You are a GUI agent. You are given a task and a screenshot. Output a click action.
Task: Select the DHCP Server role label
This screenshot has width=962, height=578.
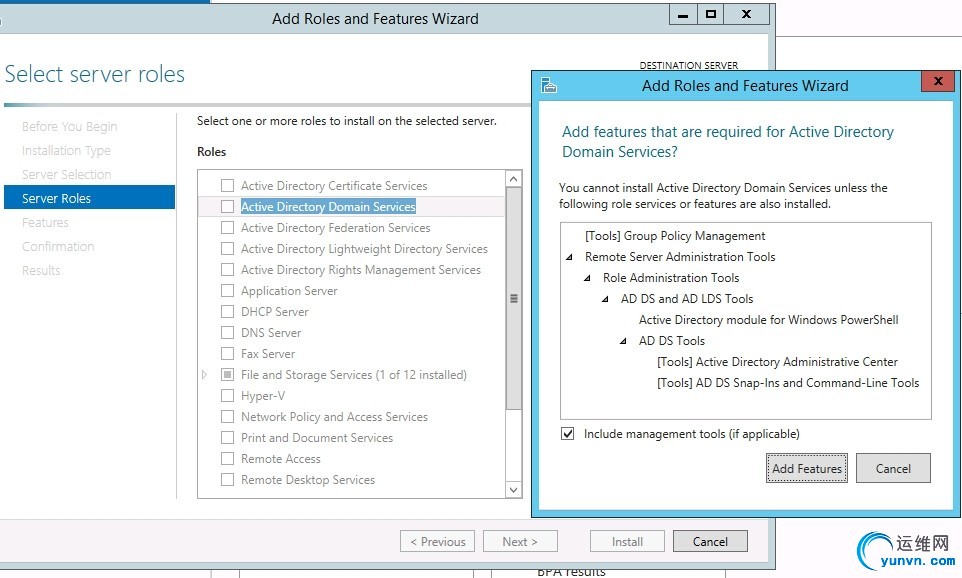[275, 312]
